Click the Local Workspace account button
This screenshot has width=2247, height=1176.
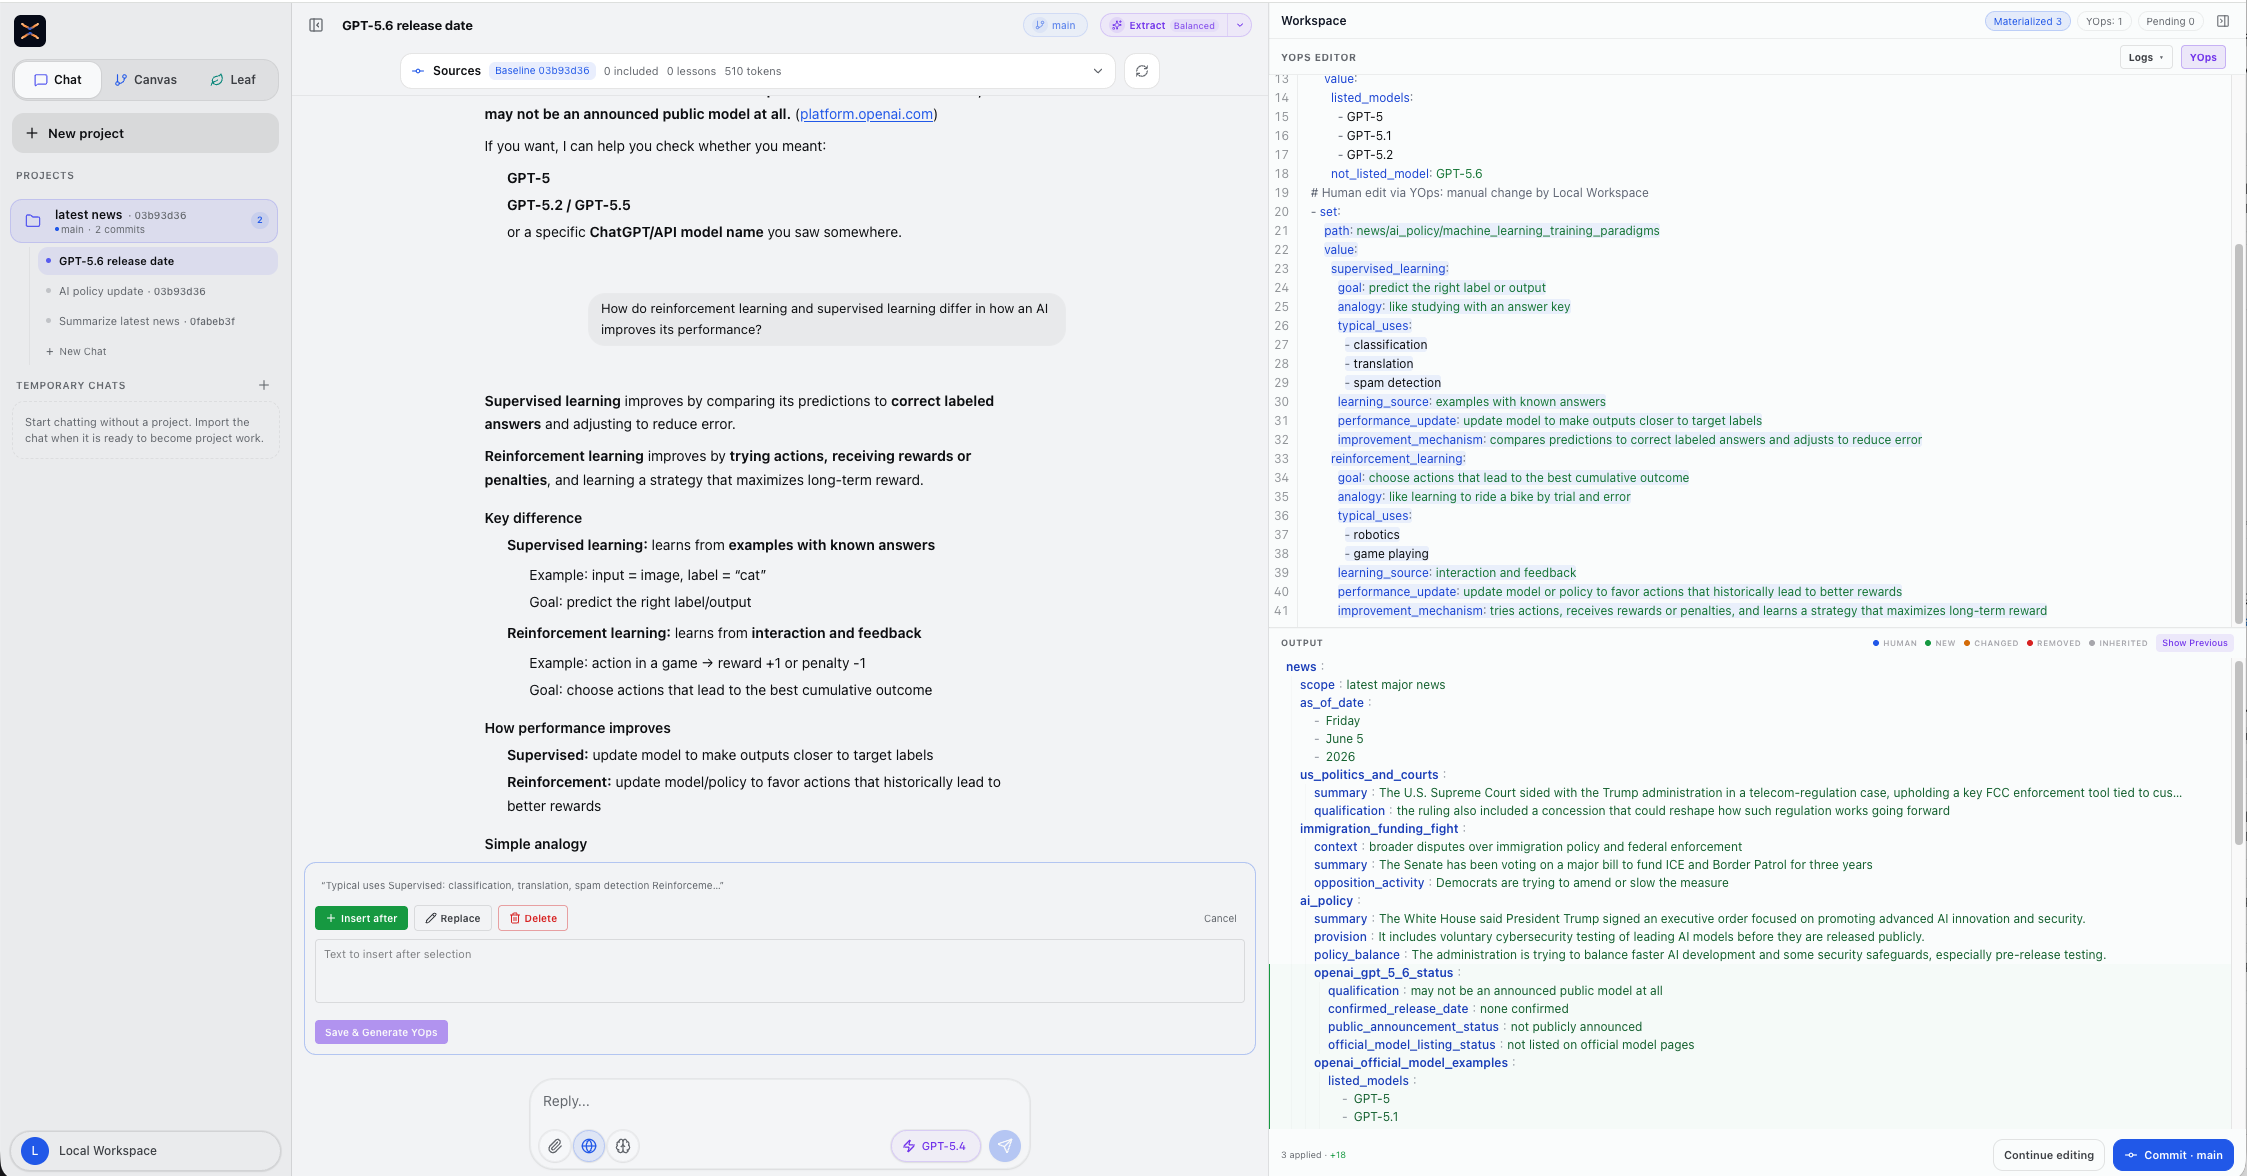click(145, 1151)
